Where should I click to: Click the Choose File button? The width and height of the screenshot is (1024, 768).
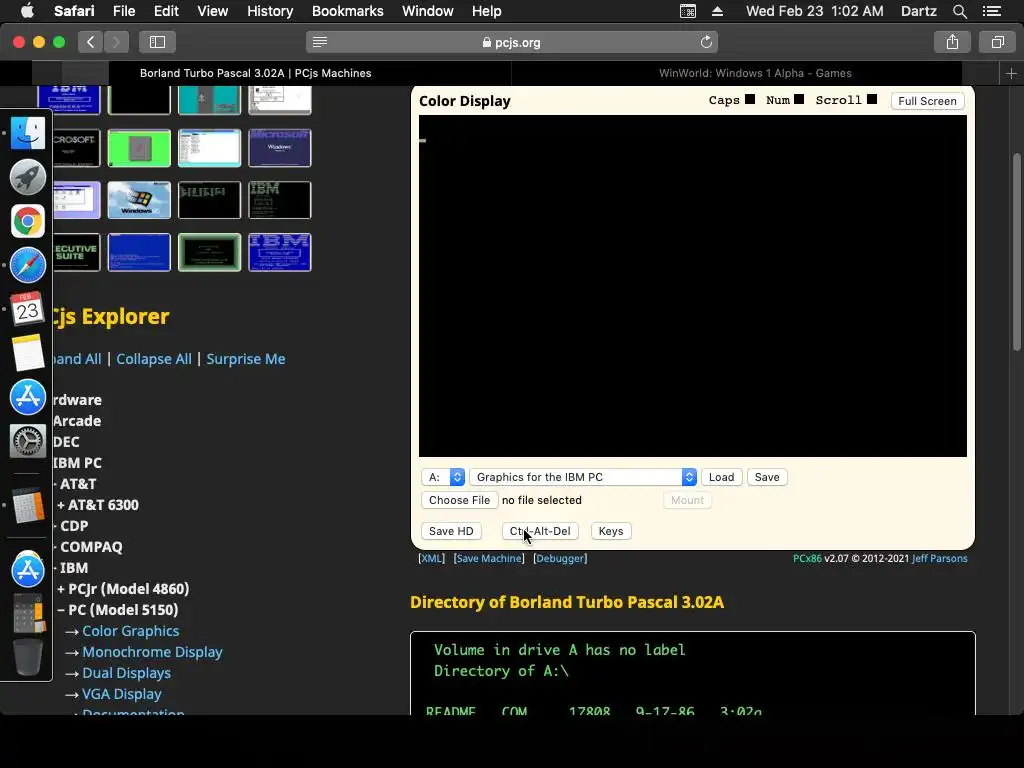pos(459,500)
